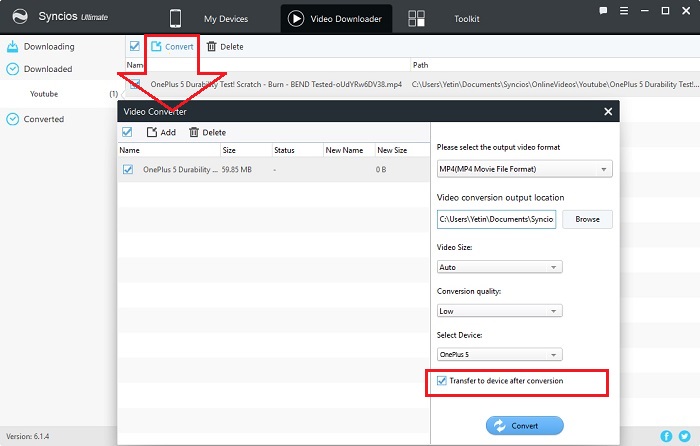Screen dimensions: 700x446
Task: Toggle select-all checkbox in main toolbar
Action: 134,46
